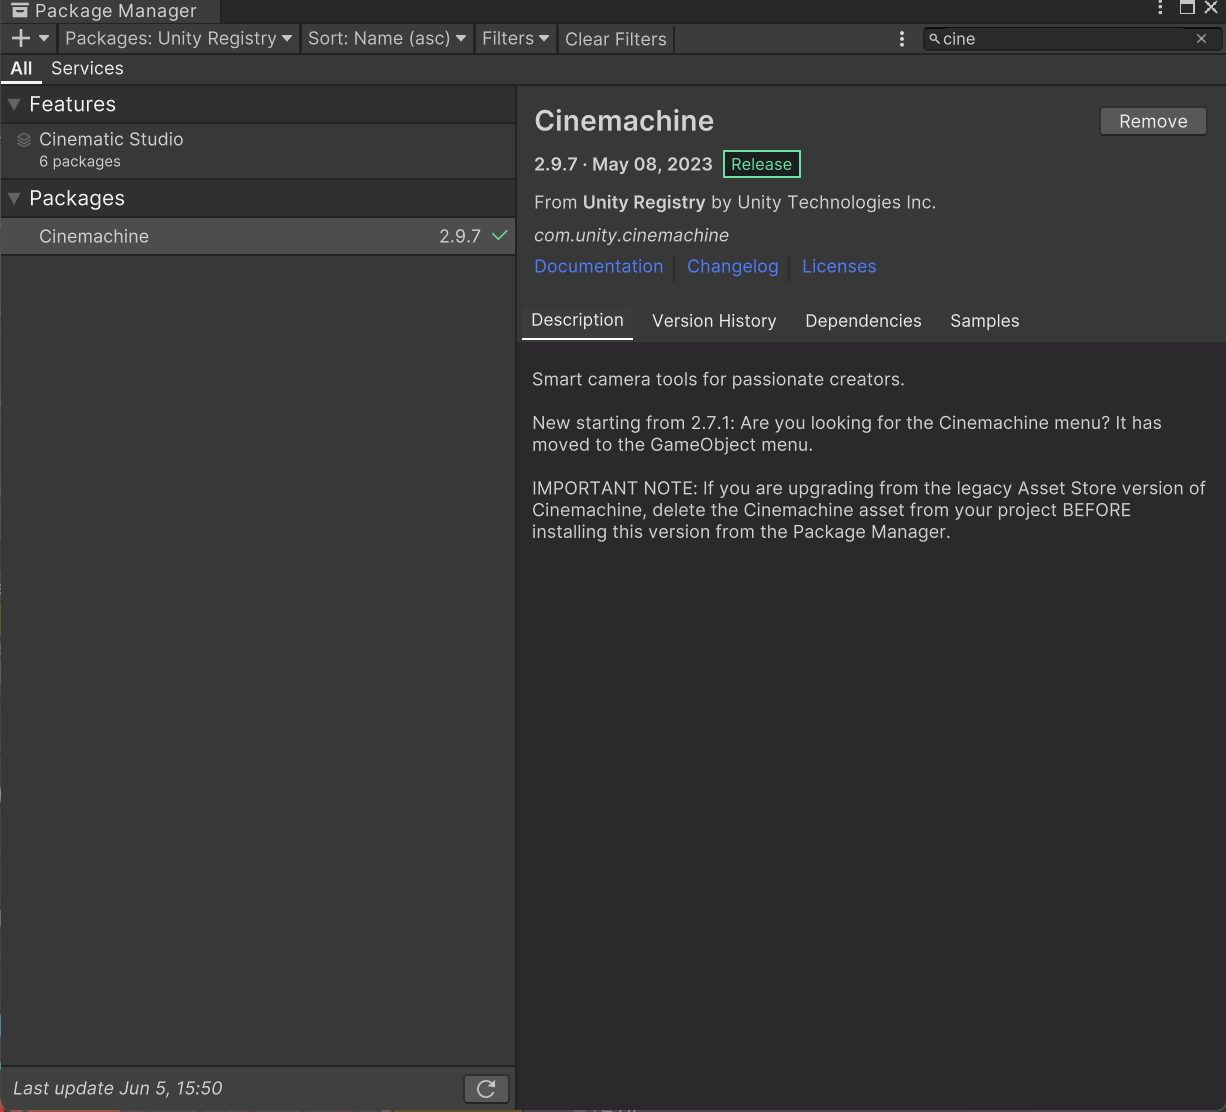The width and height of the screenshot is (1226, 1112).
Task: Maximize the Package Manager window
Action: (1187, 8)
